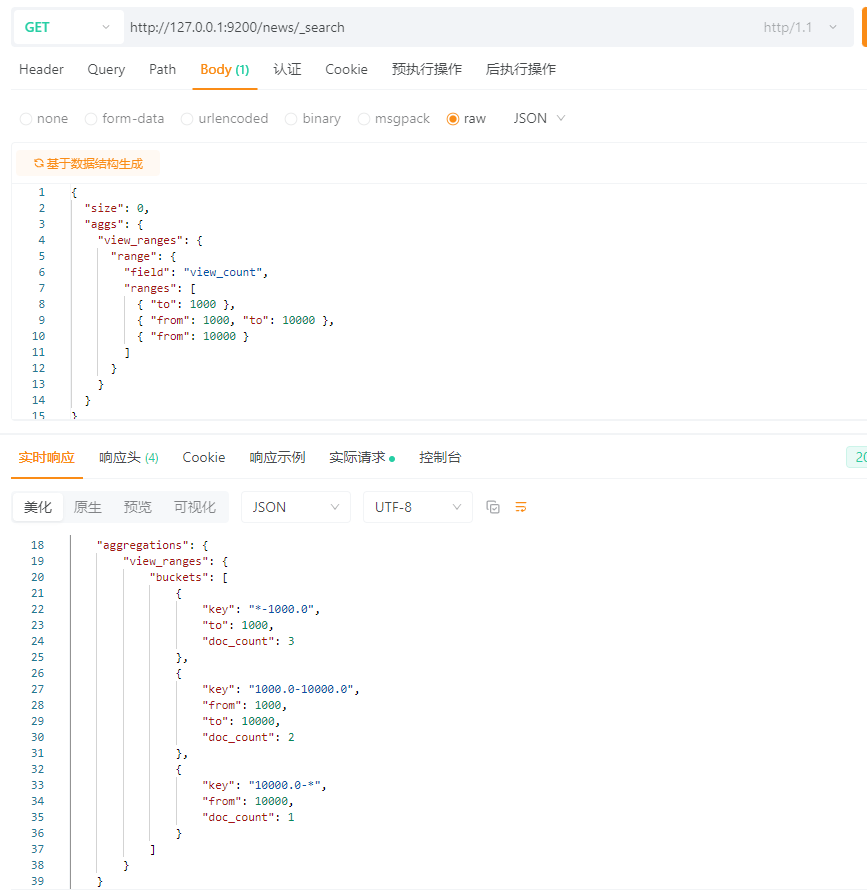Click the 基于数据结构生成 button
This screenshot has height=890, width=867.
pyautogui.click(x=88, y=163)
